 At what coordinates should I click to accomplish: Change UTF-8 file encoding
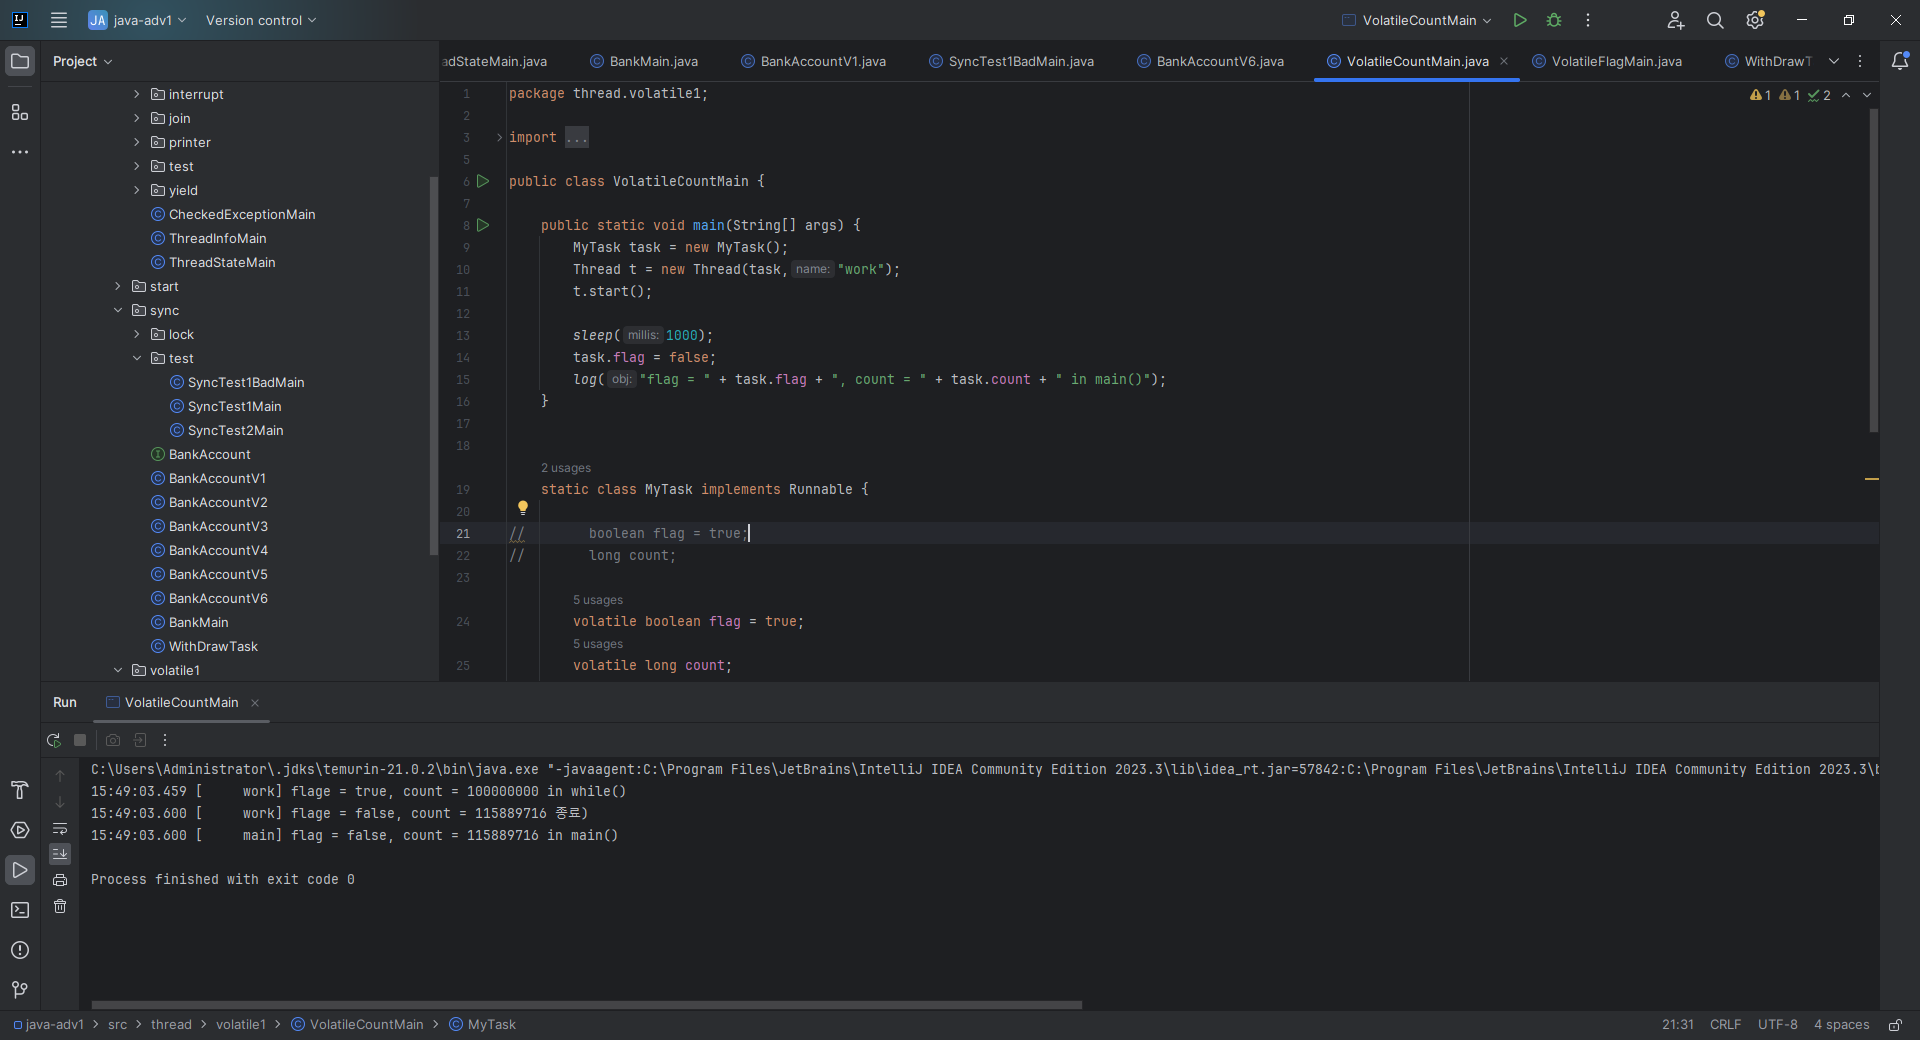[1777, 1025]
